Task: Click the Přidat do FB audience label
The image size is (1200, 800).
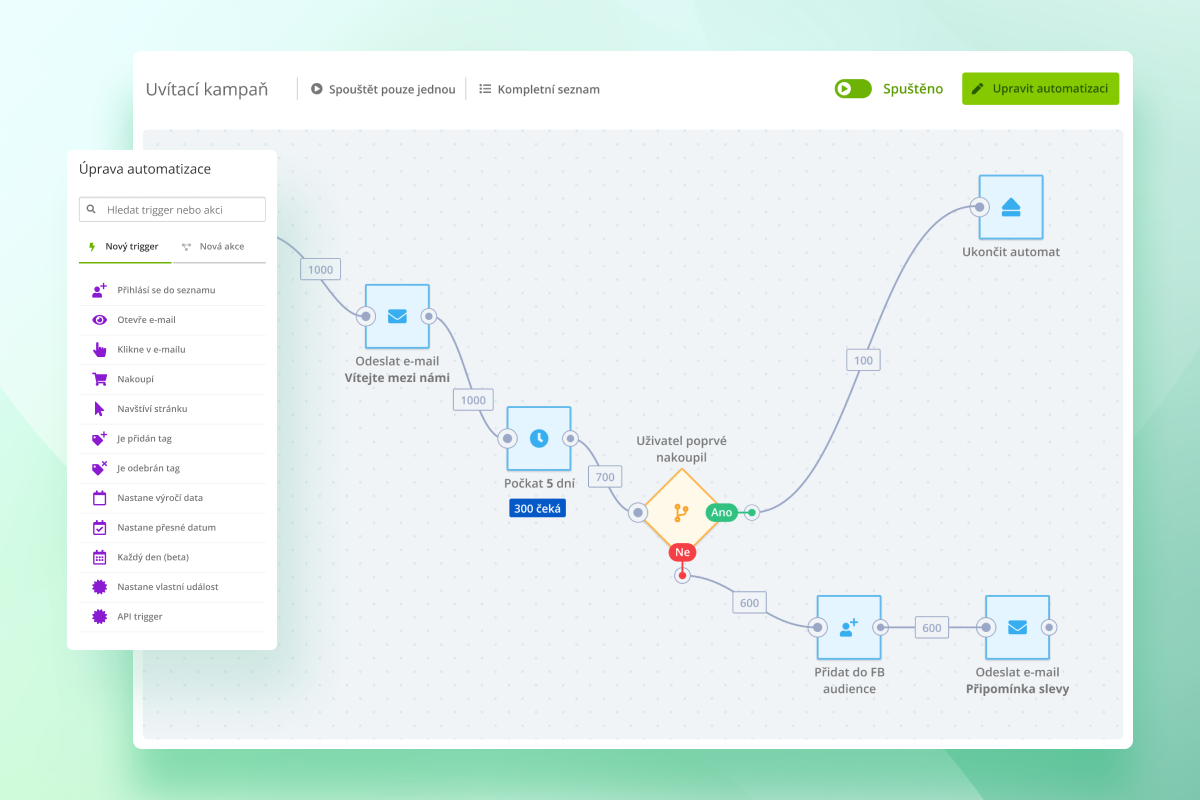Action: pyautogui.click(x=849, y=680)
